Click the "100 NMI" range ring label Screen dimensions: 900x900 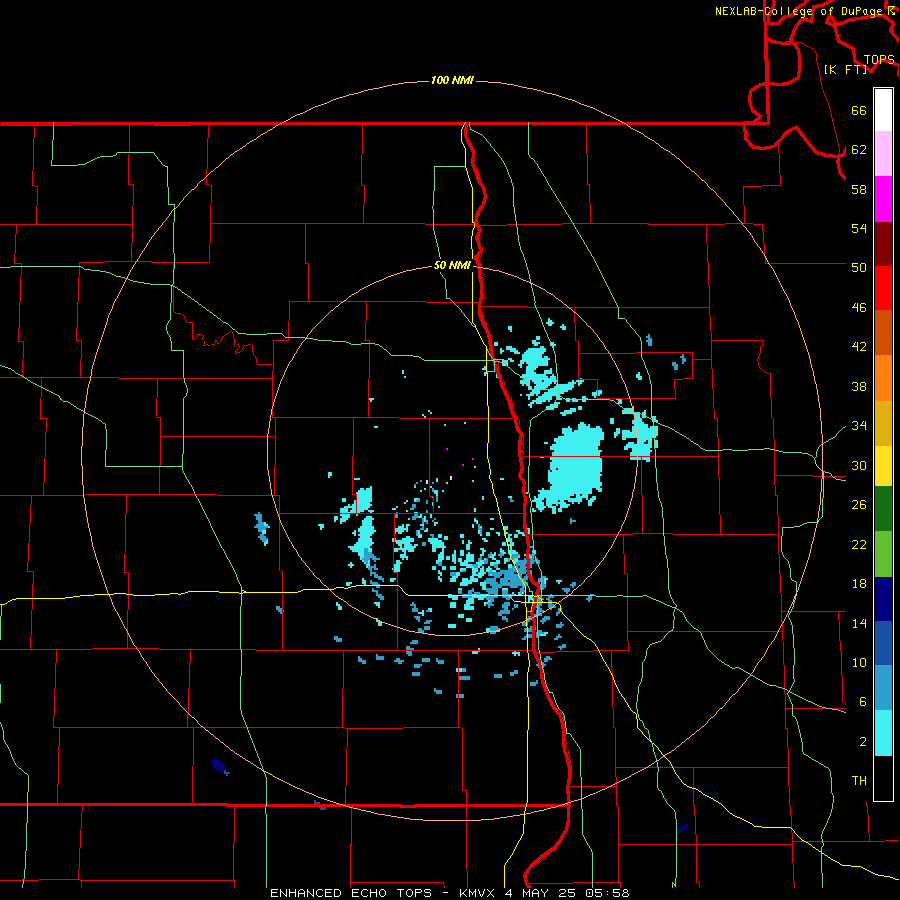pyautogui.click(x=452, y=80)
